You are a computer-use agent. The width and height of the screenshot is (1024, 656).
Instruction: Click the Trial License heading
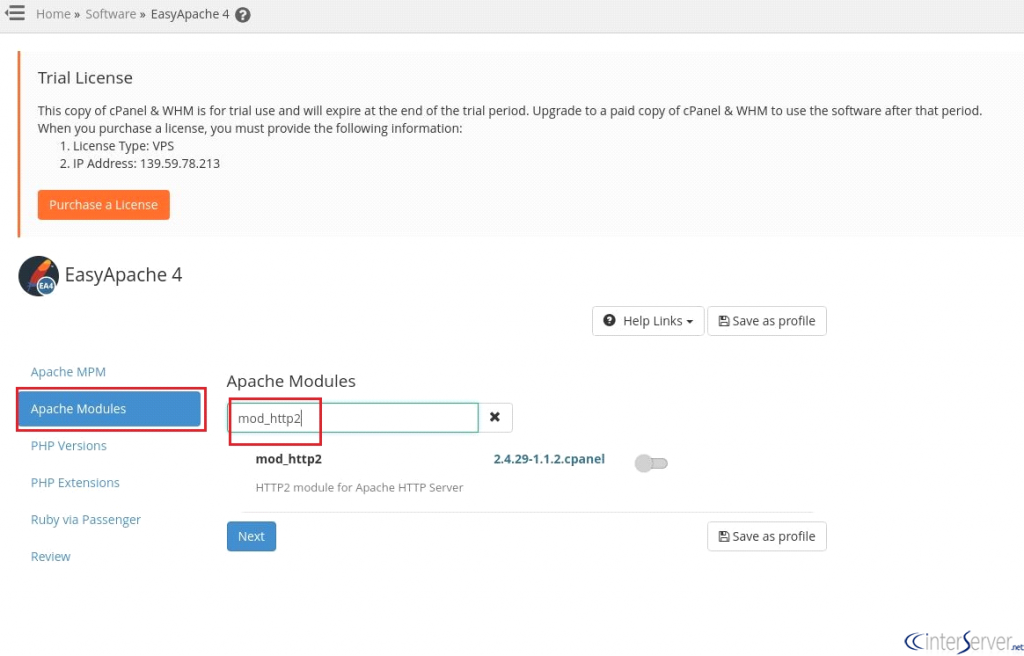pyautogui.click(x=85, y=78)
